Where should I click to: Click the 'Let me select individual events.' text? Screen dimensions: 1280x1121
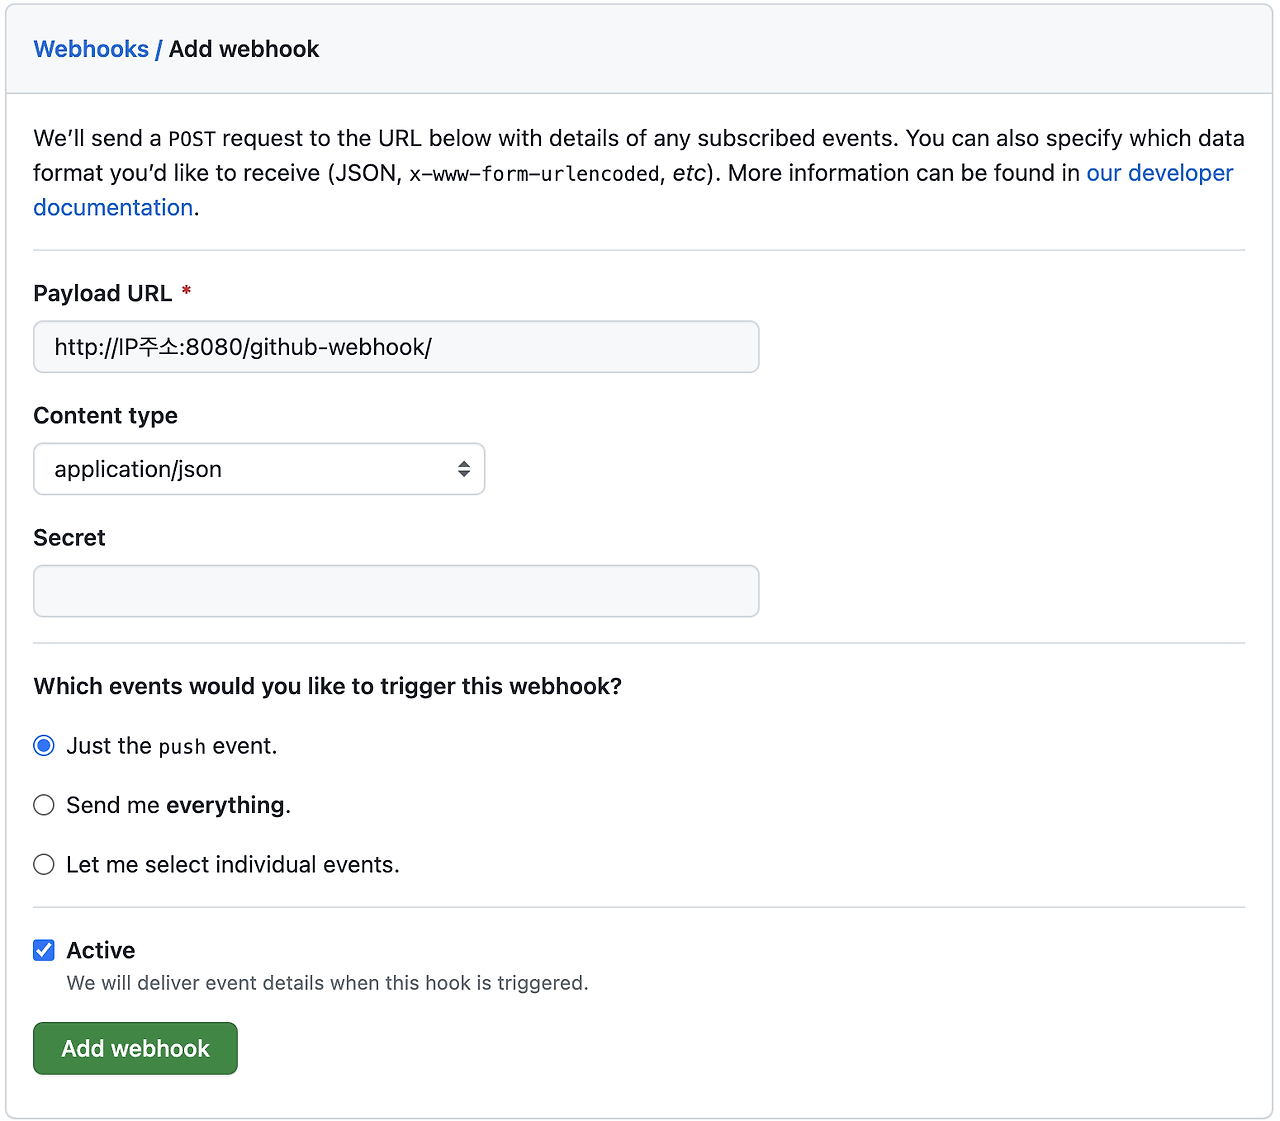pyautogui.click(x=232, y=864)
